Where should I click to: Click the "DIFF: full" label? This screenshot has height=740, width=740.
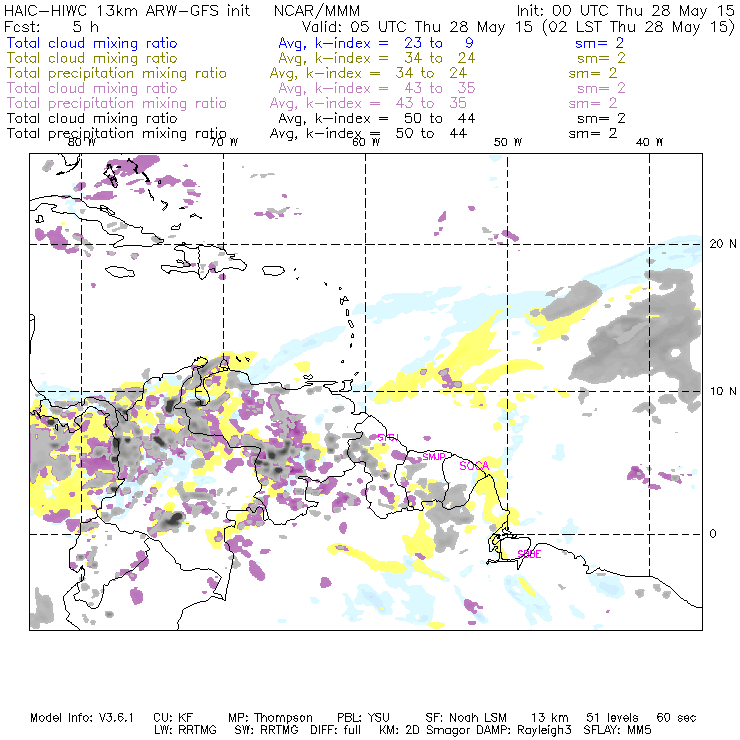coord(336,730)
